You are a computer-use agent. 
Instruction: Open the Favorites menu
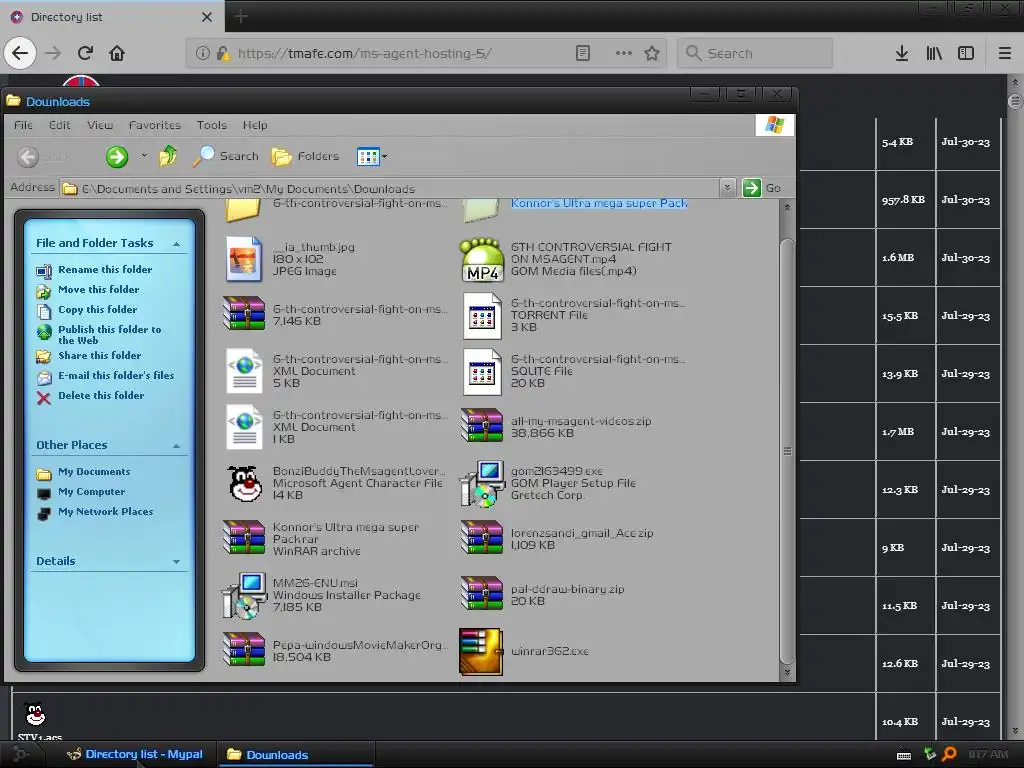155,125
